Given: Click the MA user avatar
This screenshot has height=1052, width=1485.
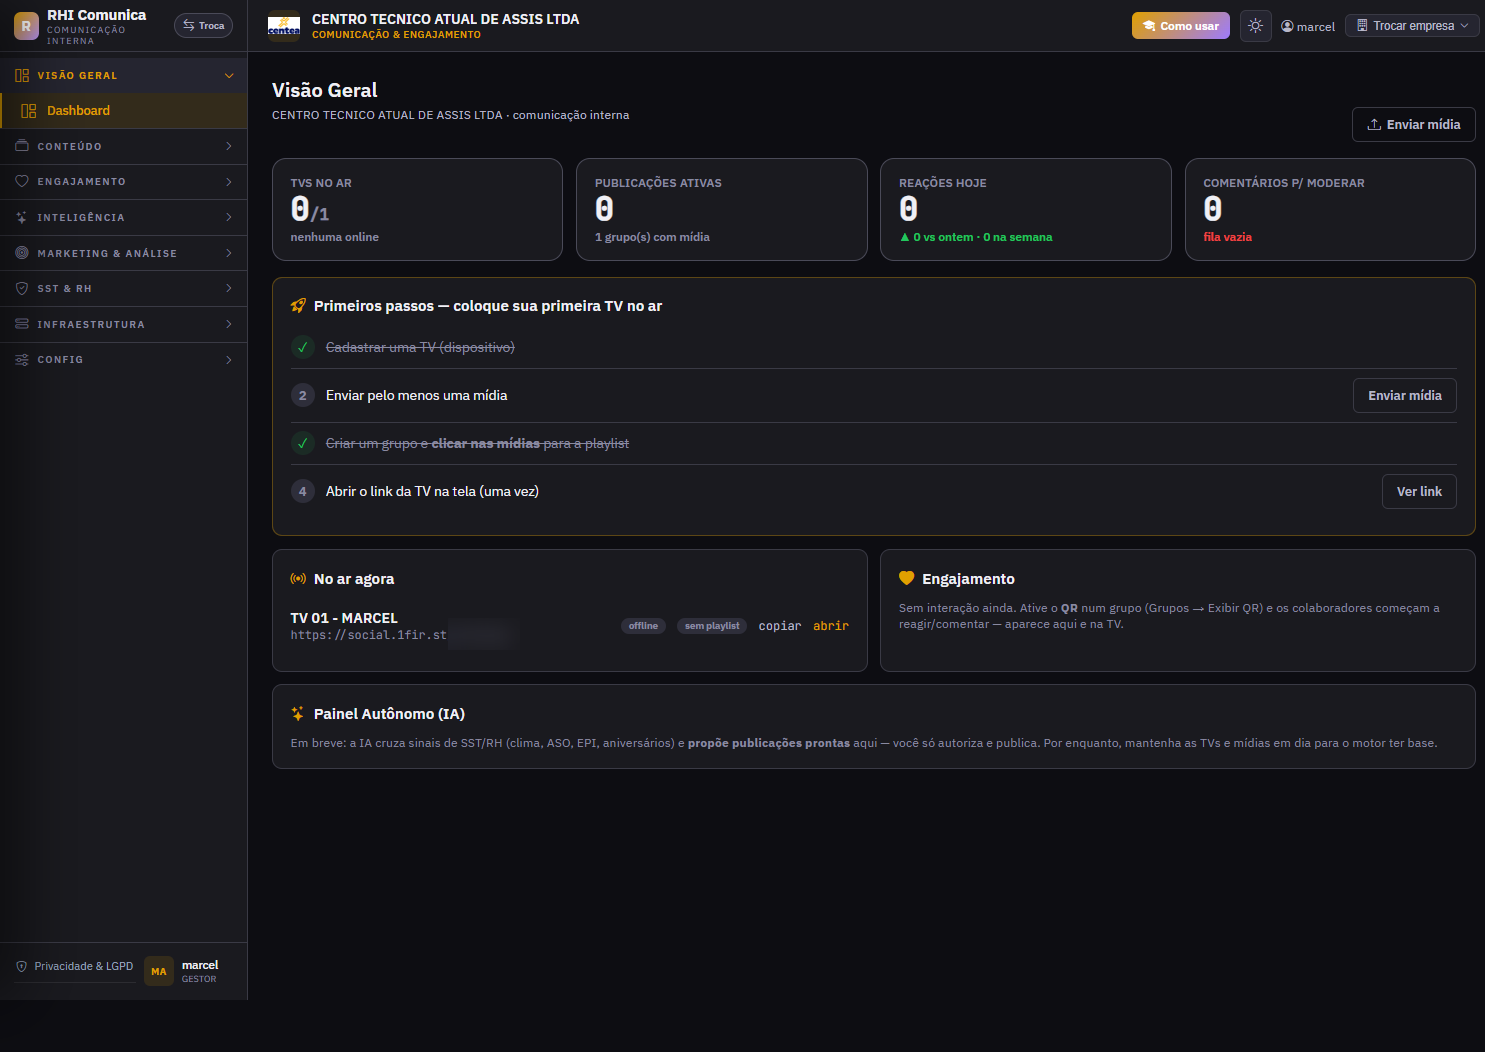Looking at the screenshot, I should point(159,971).
